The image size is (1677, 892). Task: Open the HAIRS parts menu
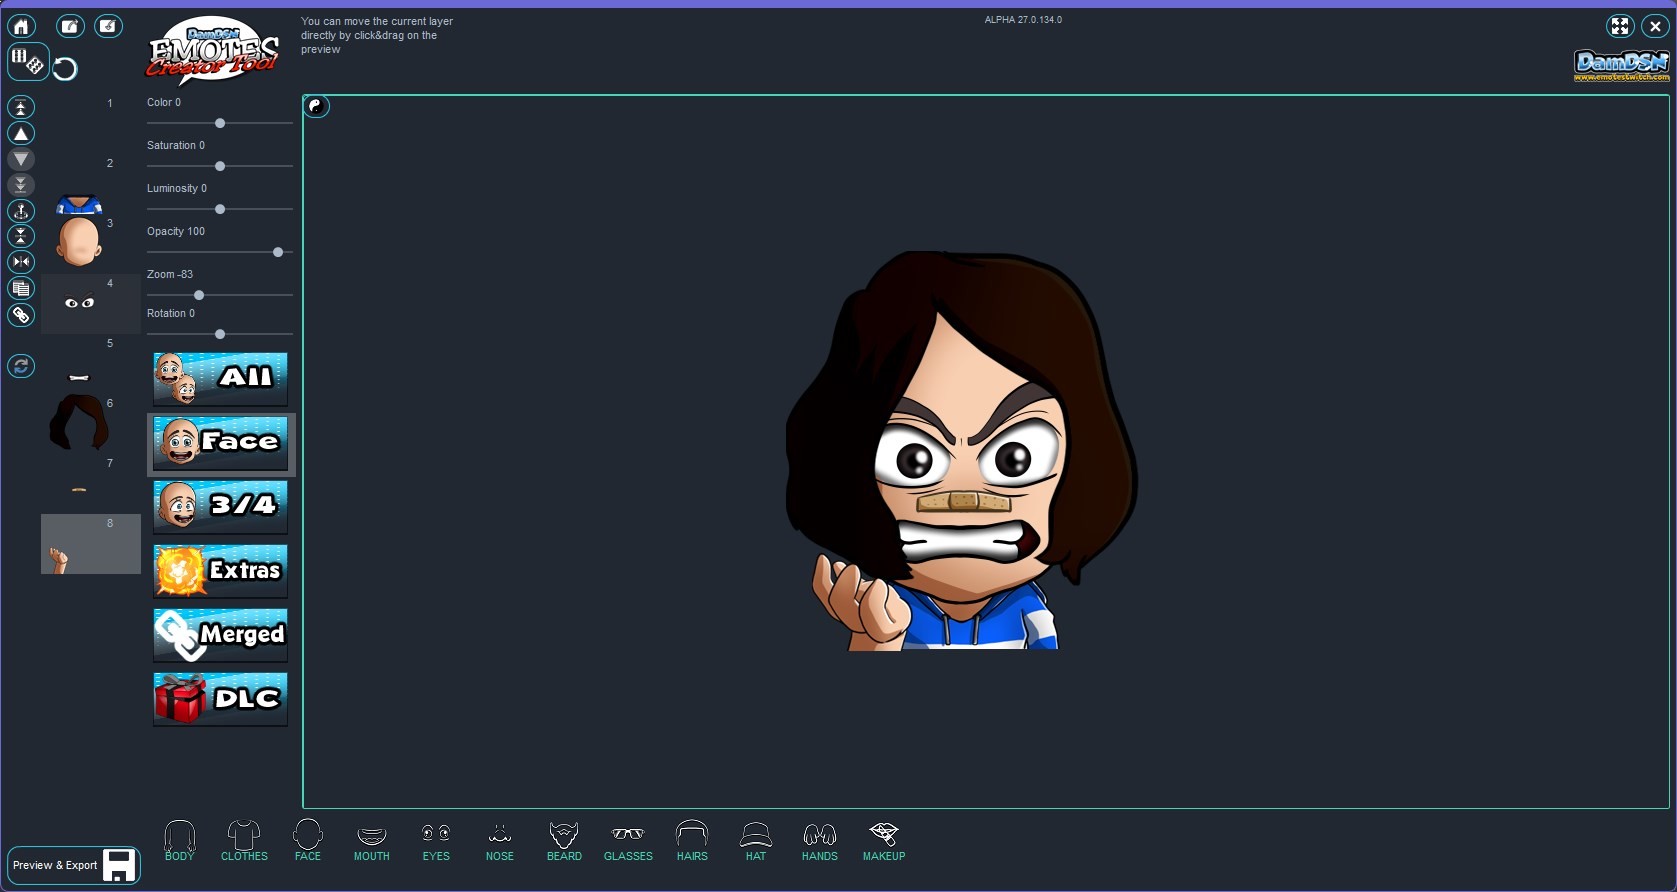pyautogui.click(x=692, y=840)
